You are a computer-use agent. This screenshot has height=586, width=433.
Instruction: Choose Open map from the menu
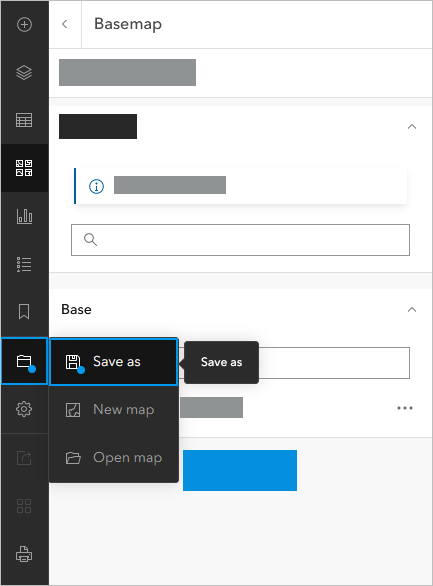click(114, 458)
